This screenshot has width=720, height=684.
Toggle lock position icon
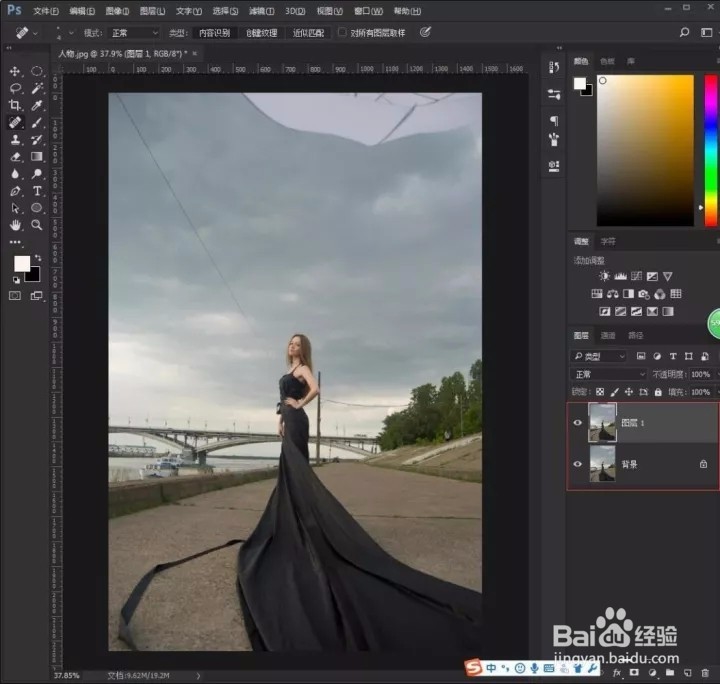[629, 392]
